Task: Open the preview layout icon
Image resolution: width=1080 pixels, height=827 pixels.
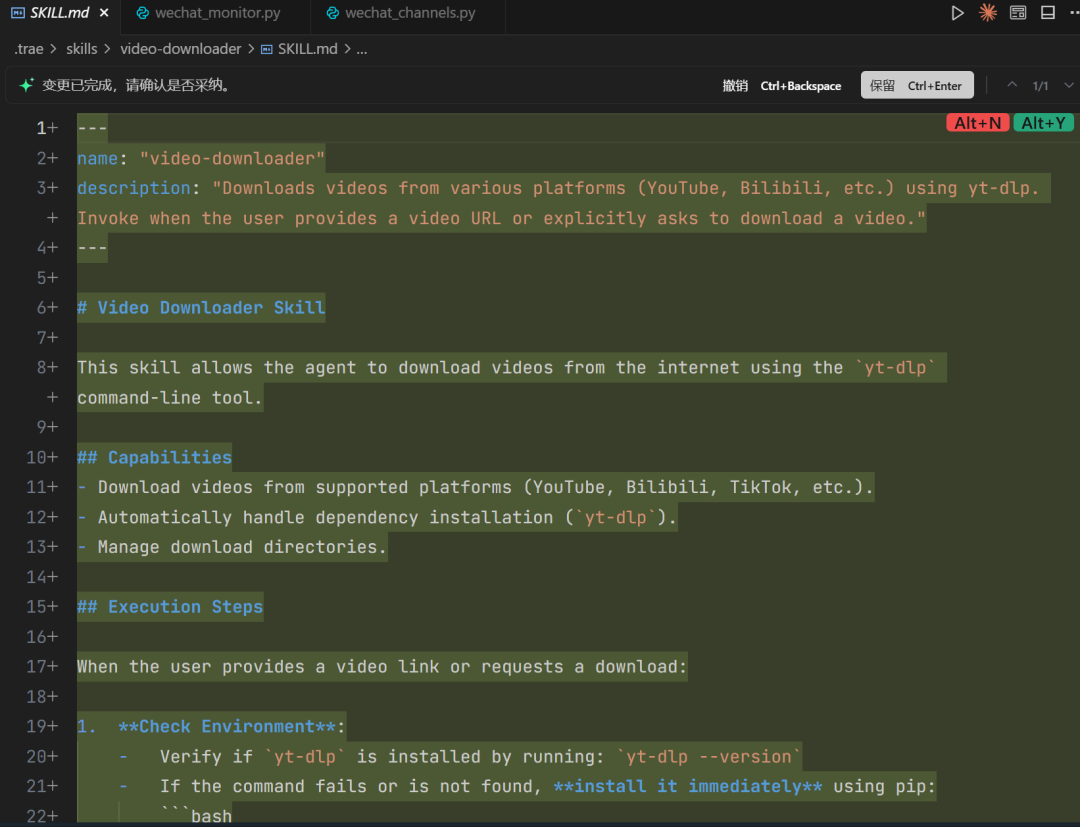Action: pyautogui.click(x=1018, y=13)
